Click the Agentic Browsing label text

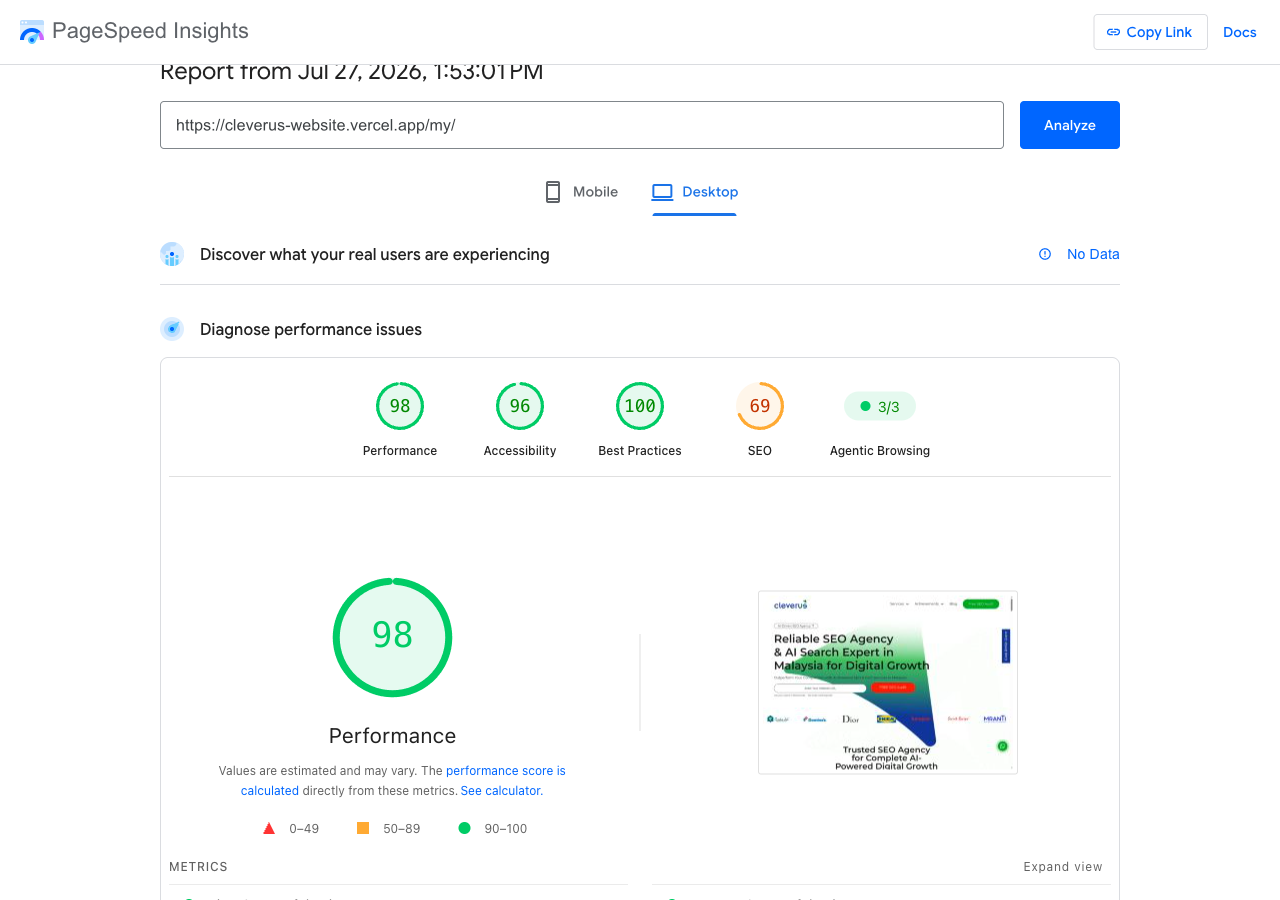pyautogui.click(x=880, y=451)
